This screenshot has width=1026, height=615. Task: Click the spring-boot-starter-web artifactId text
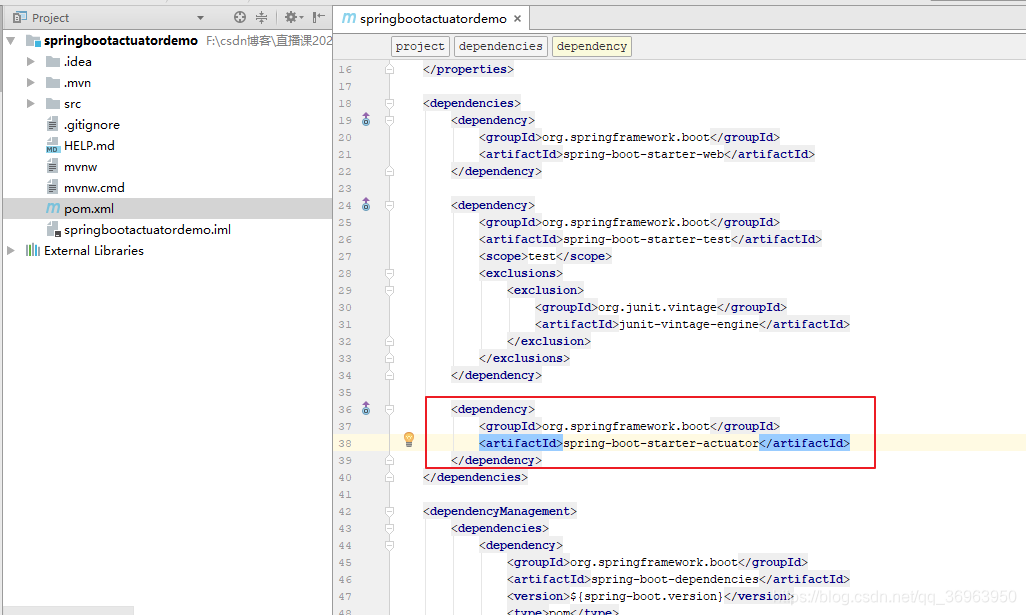point(643,154)
